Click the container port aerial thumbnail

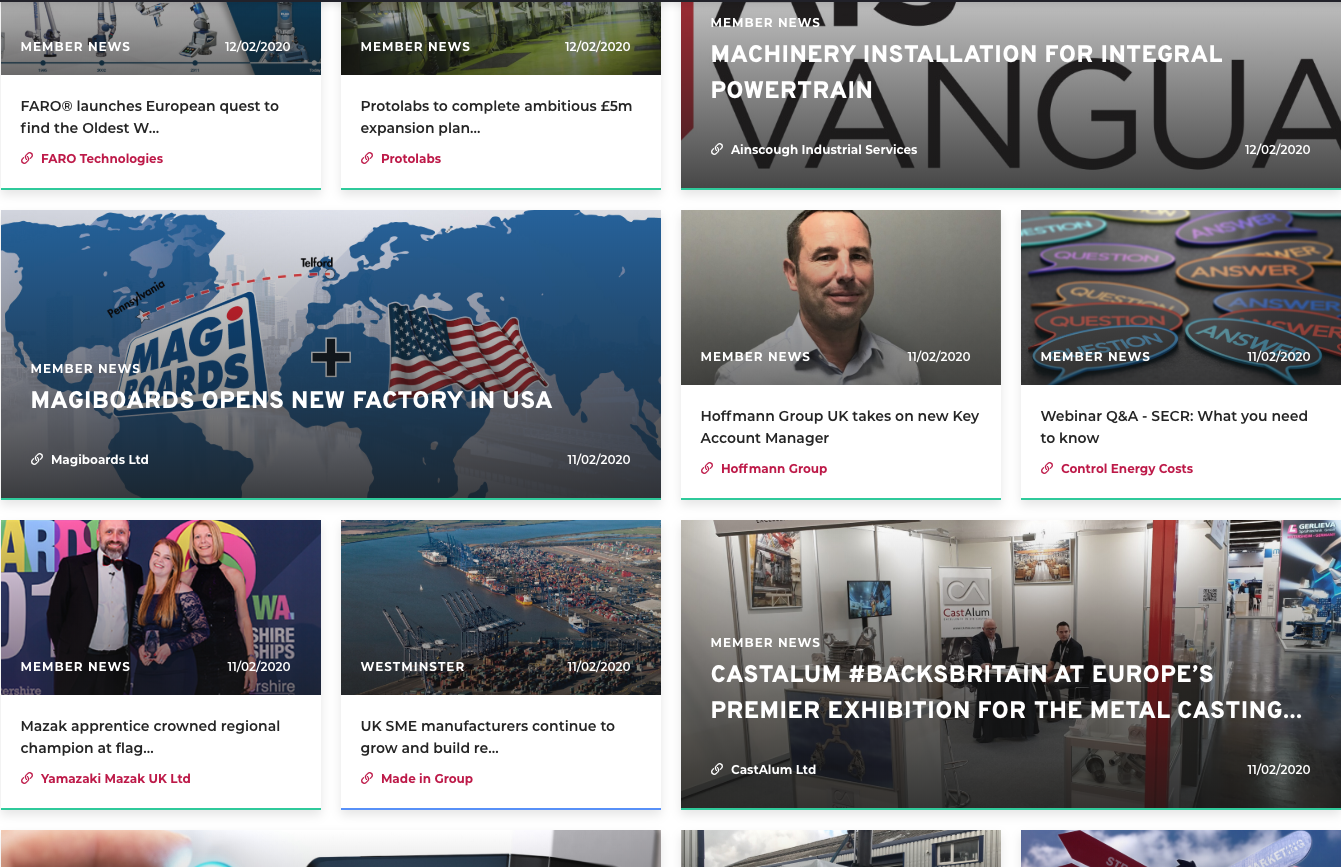tap(501, 607)
